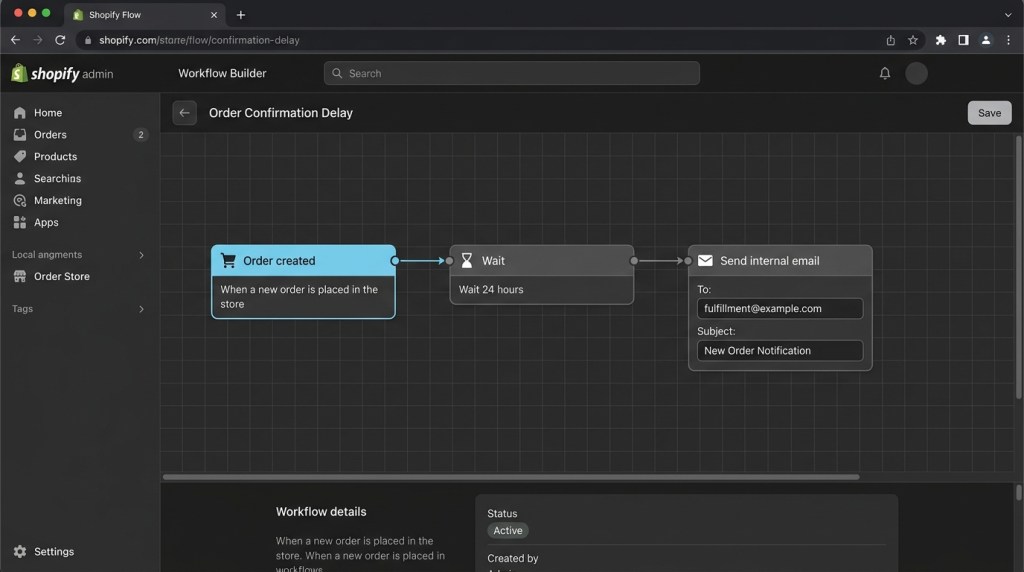Click the Workflow Builder title
This screenshot has width=1024, height=572.
[x=222, y=73]
